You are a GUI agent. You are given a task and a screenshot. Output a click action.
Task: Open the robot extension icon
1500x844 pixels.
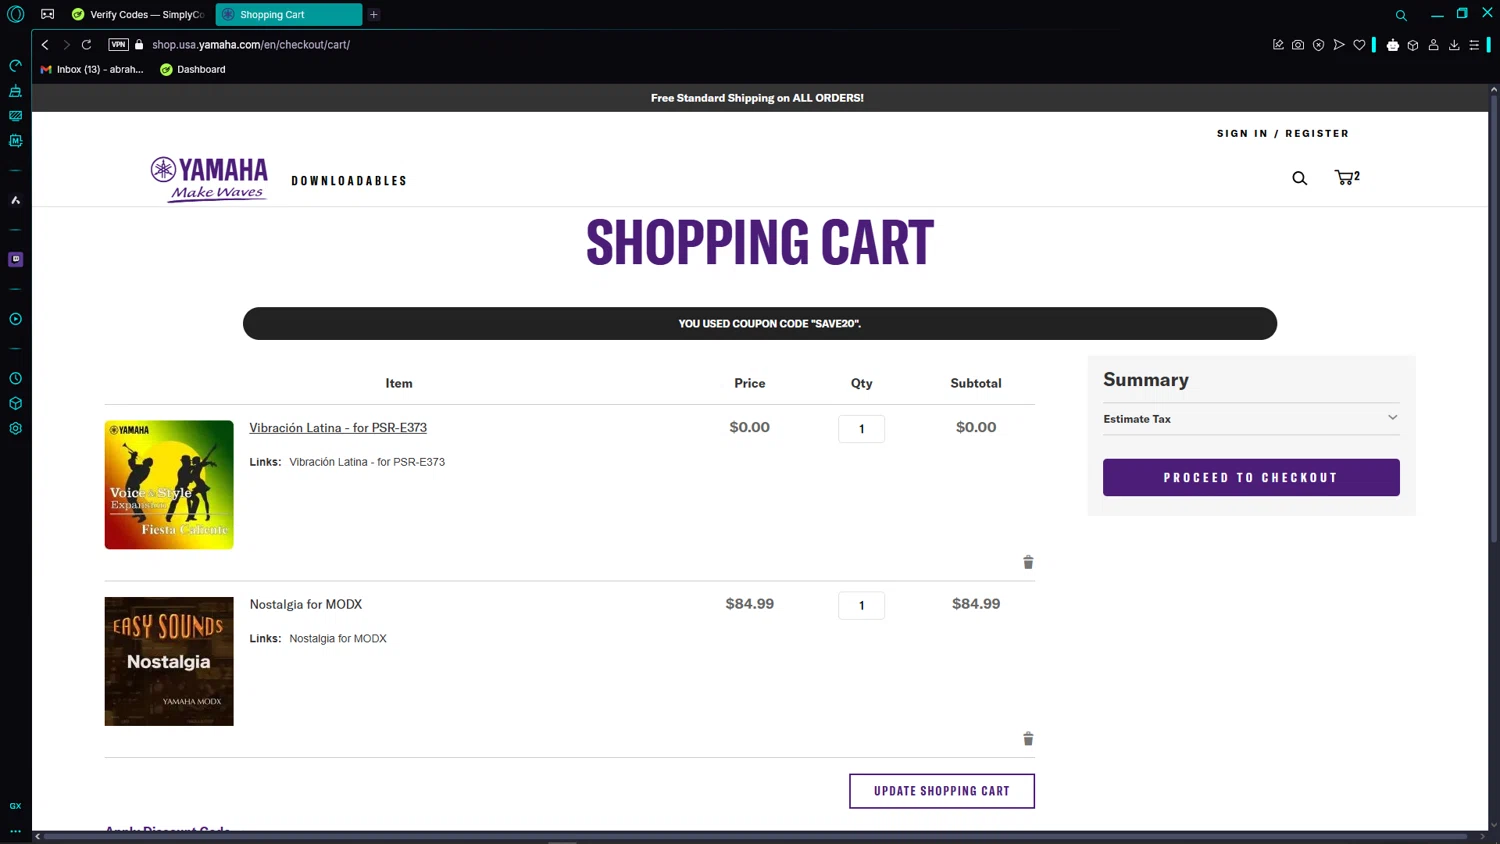pos(1392,44)
